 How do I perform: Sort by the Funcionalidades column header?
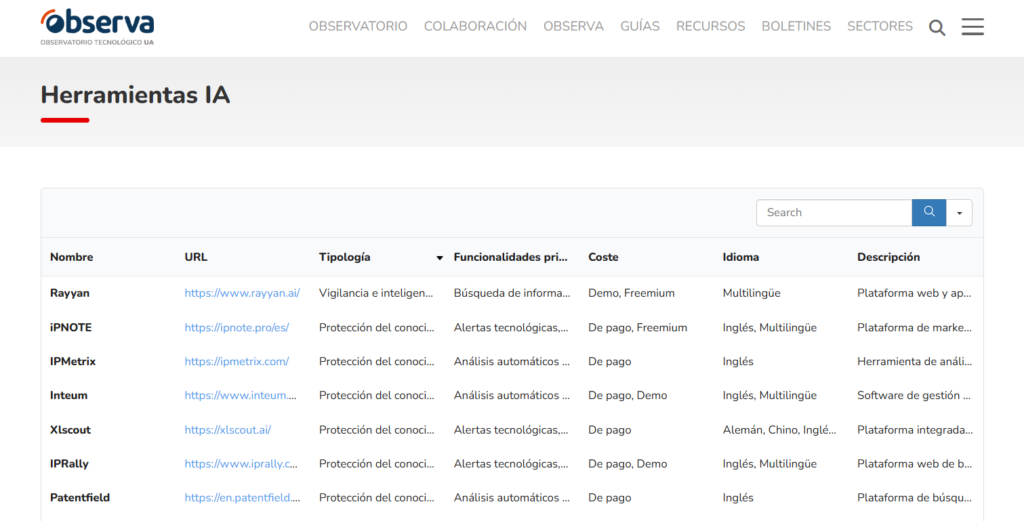coord(511,257)
